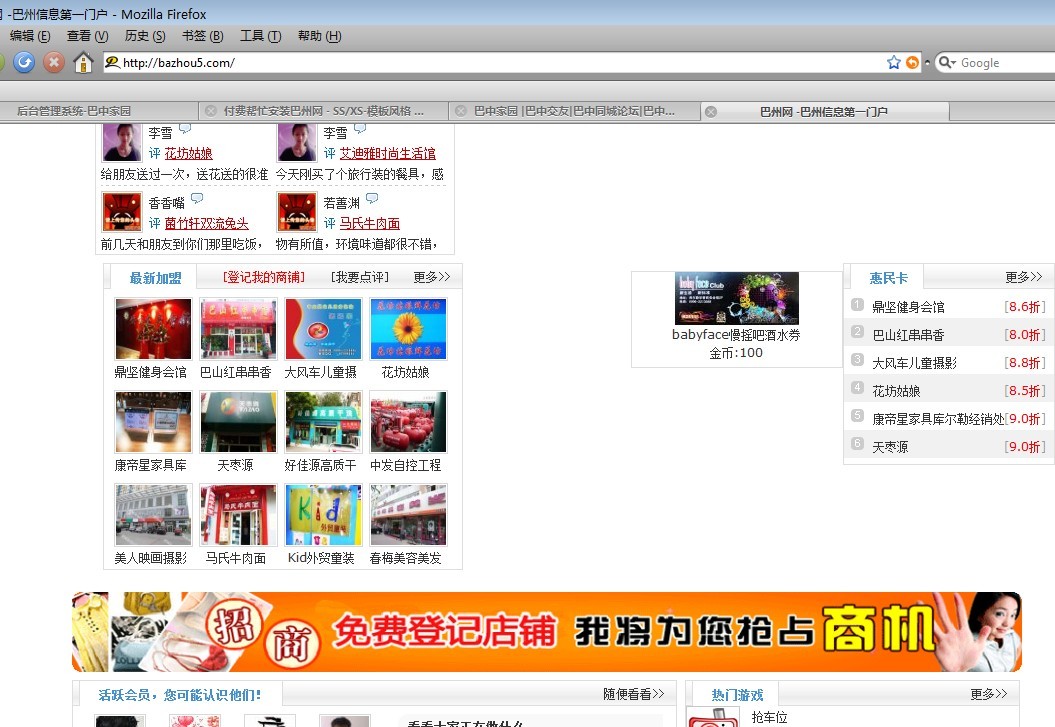Click comment bubble icon next to 香香嘴
This screenshot has width=1055, height=727.
coord(197,198)
